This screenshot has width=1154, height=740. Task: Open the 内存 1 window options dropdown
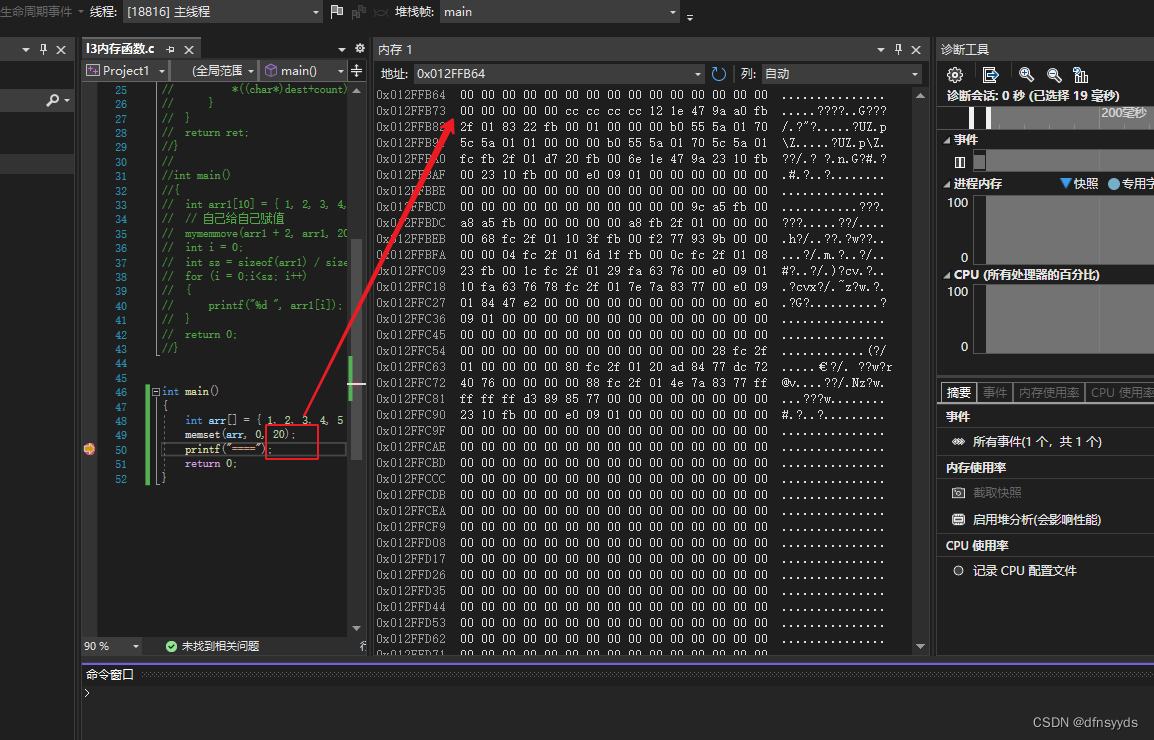[881, 49]
